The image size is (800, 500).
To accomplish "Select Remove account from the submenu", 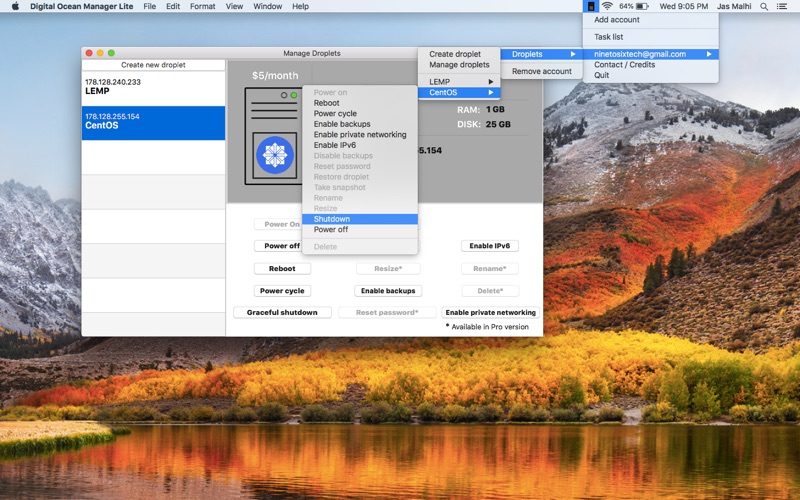I will (x=541, y=71).
